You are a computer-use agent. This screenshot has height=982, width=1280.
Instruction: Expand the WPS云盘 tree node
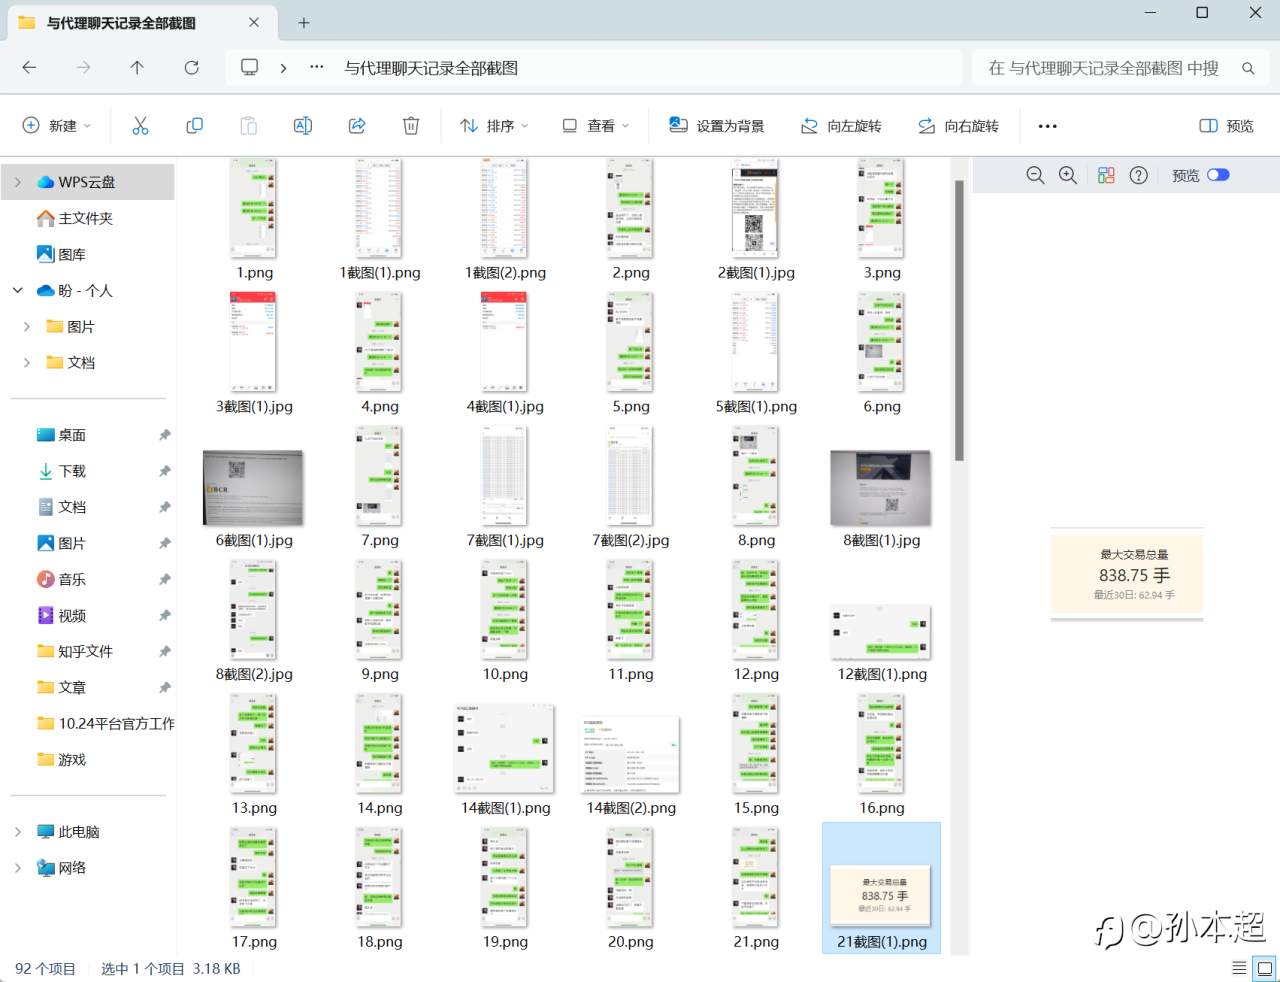click(18, 182)
